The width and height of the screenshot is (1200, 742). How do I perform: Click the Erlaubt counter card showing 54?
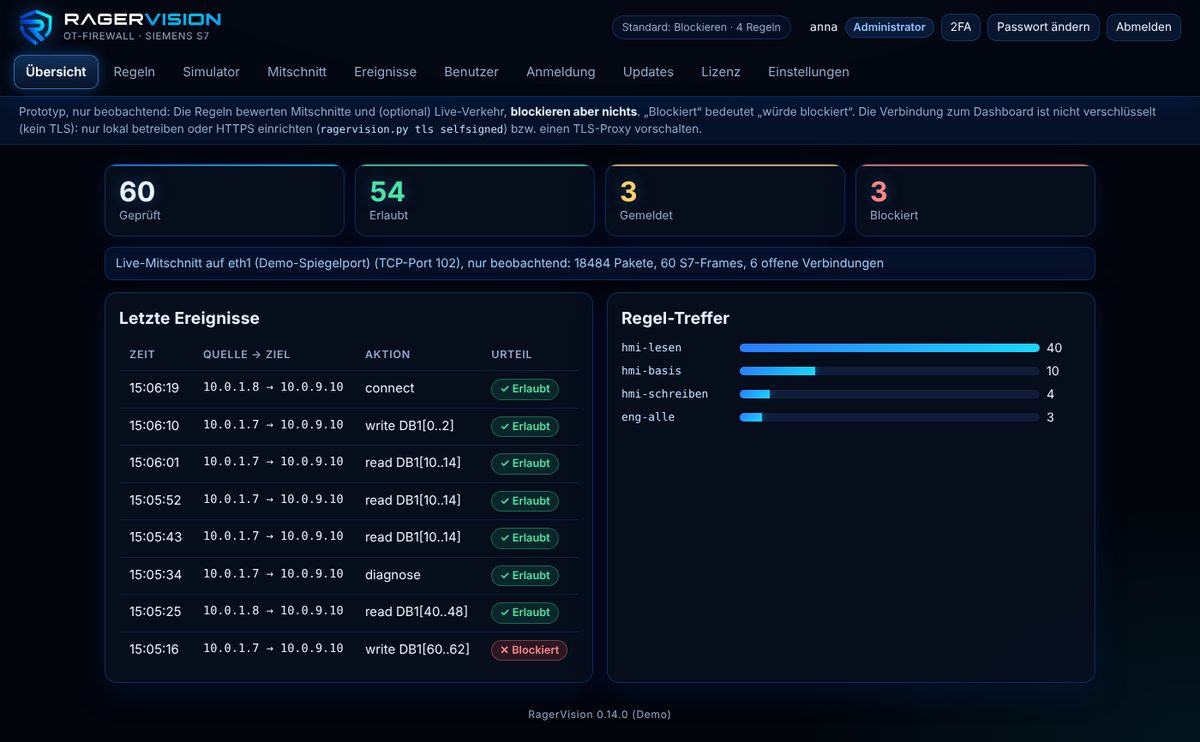pos(475,200)
